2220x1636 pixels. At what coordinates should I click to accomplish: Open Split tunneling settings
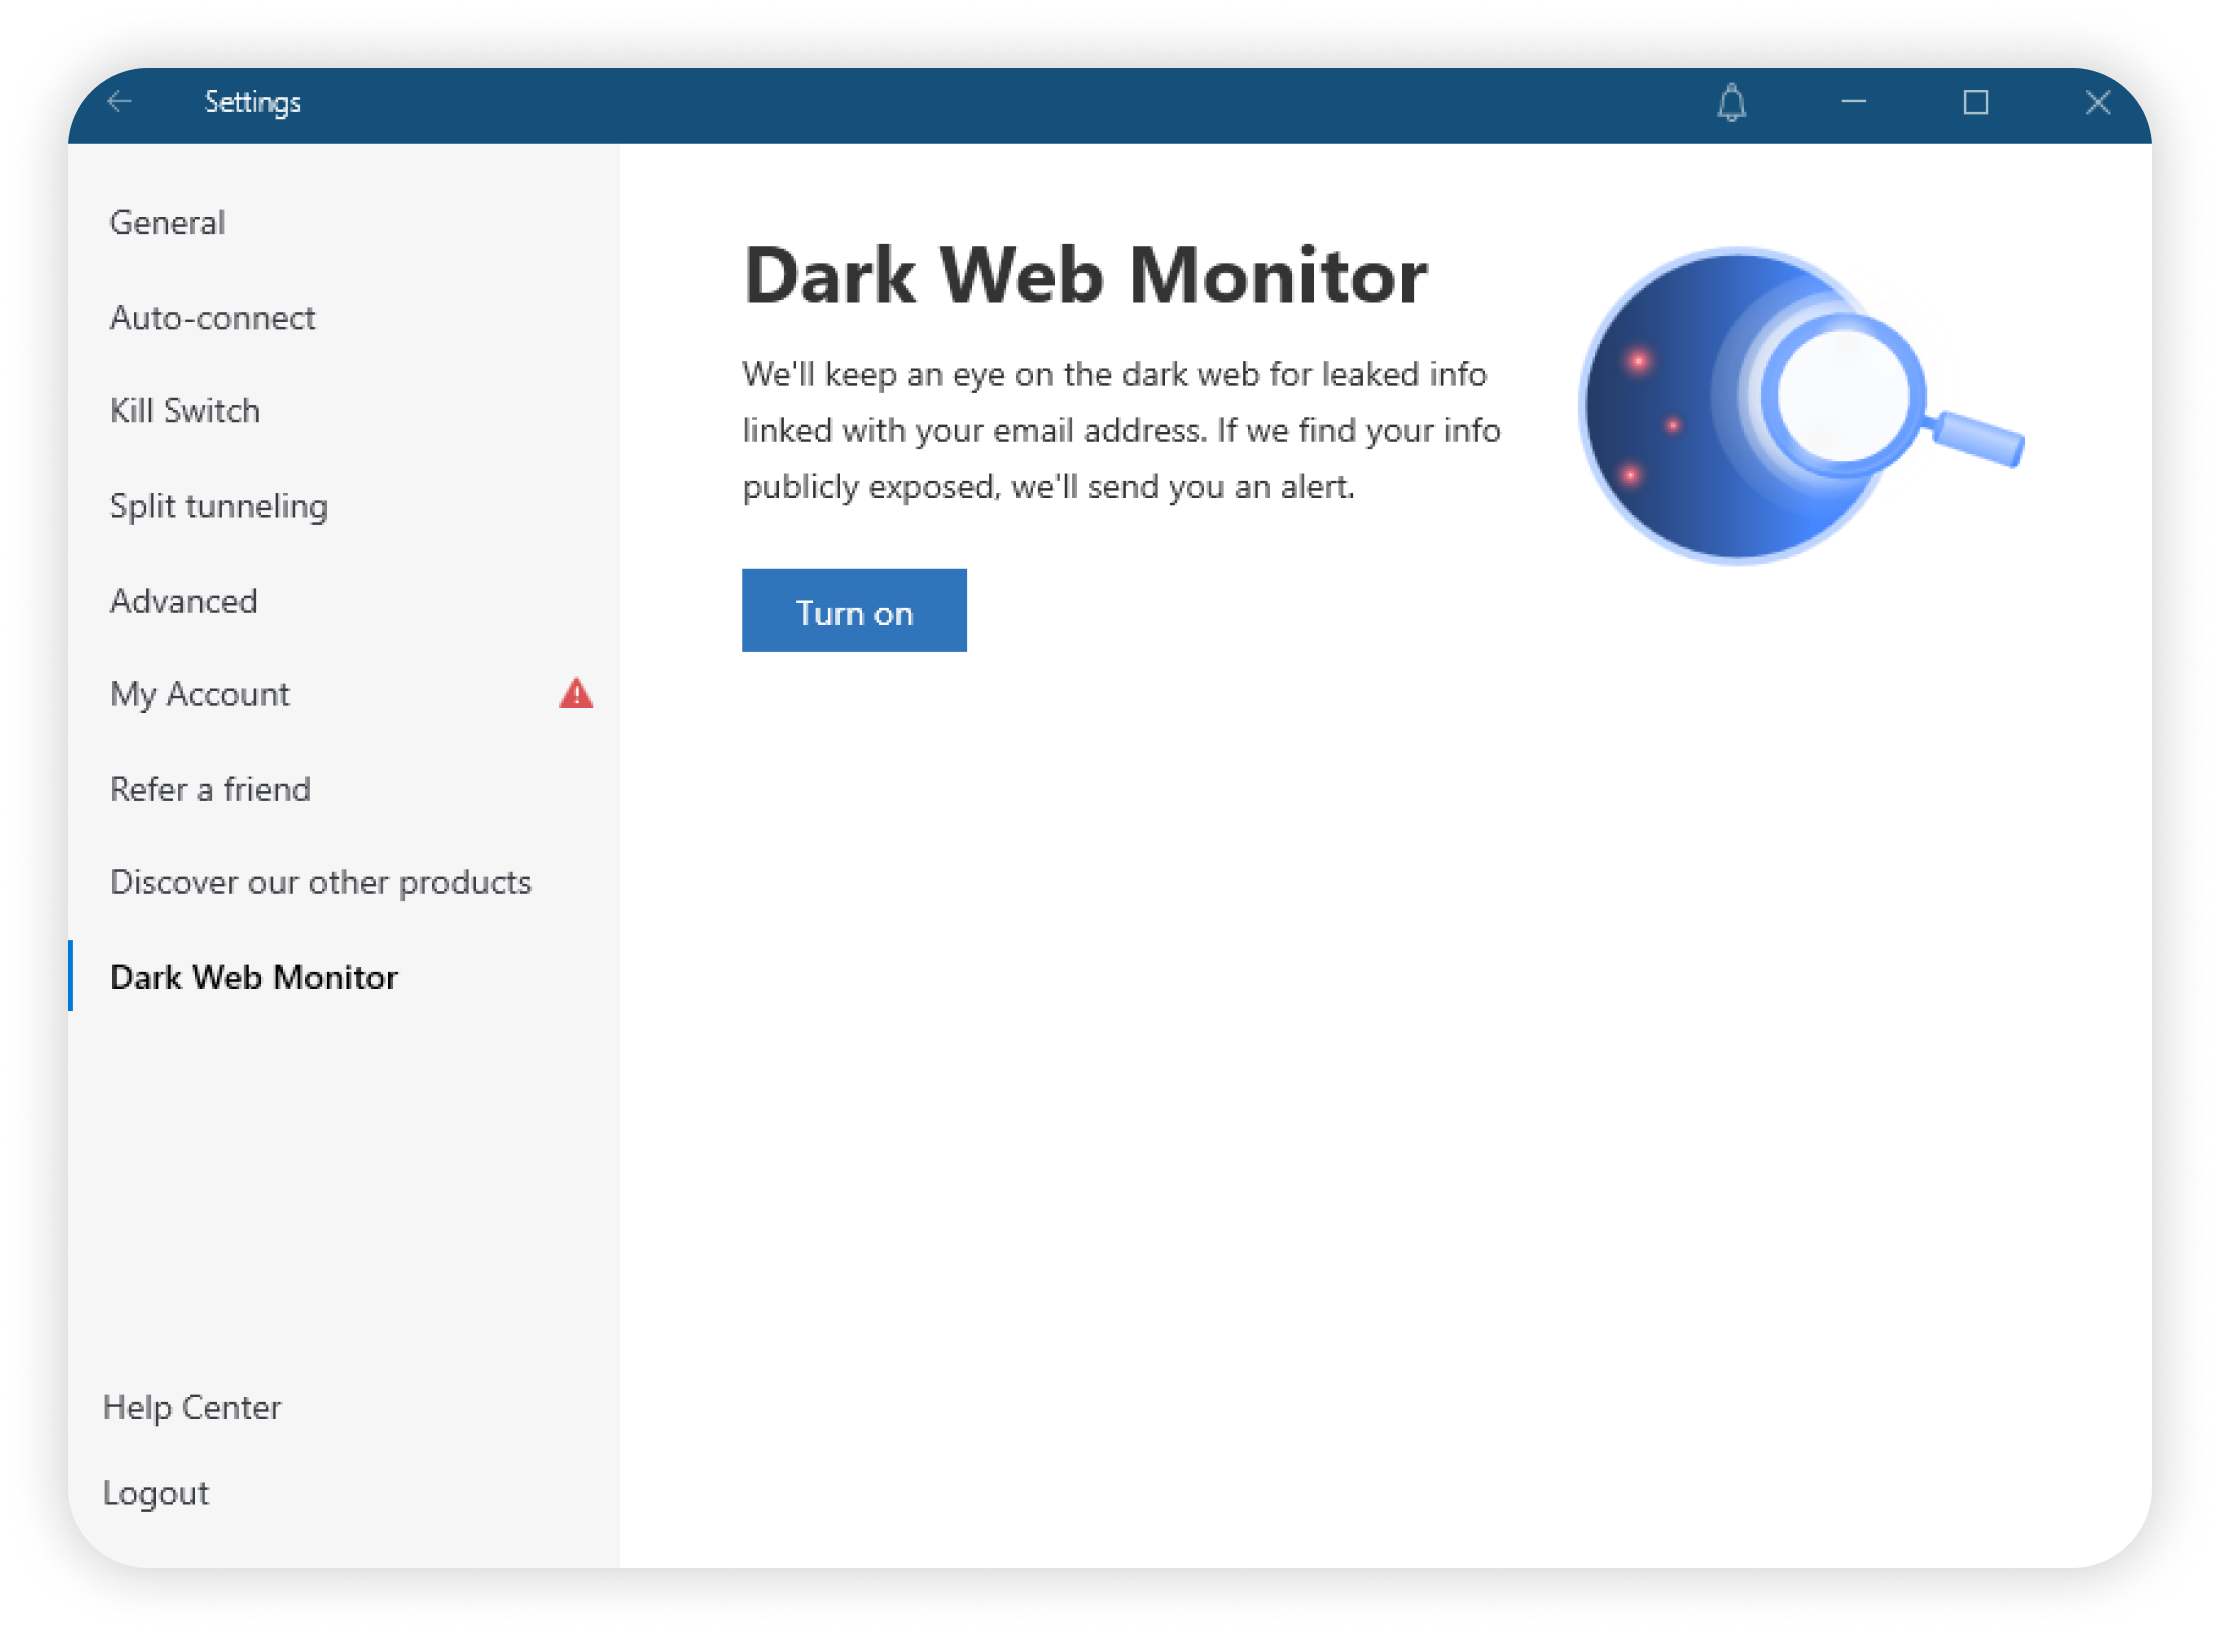tap(218, 506)
